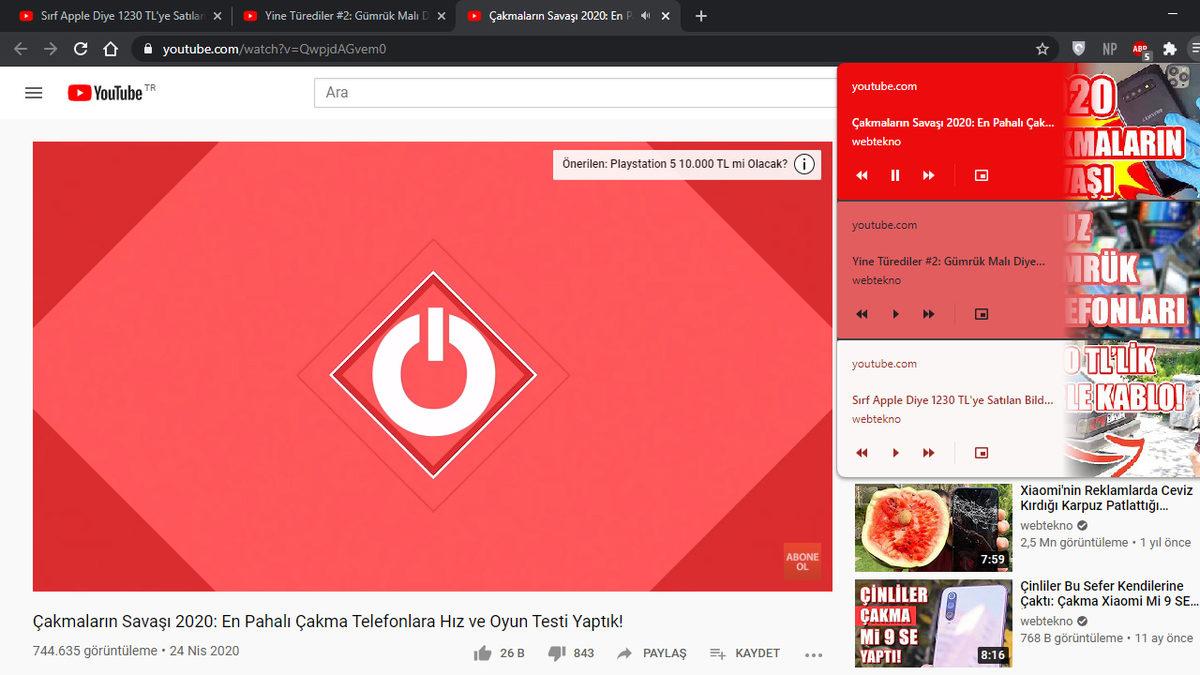
Task: Click the dislike thumbs-down icon
Action: click(x=556, y=652)
